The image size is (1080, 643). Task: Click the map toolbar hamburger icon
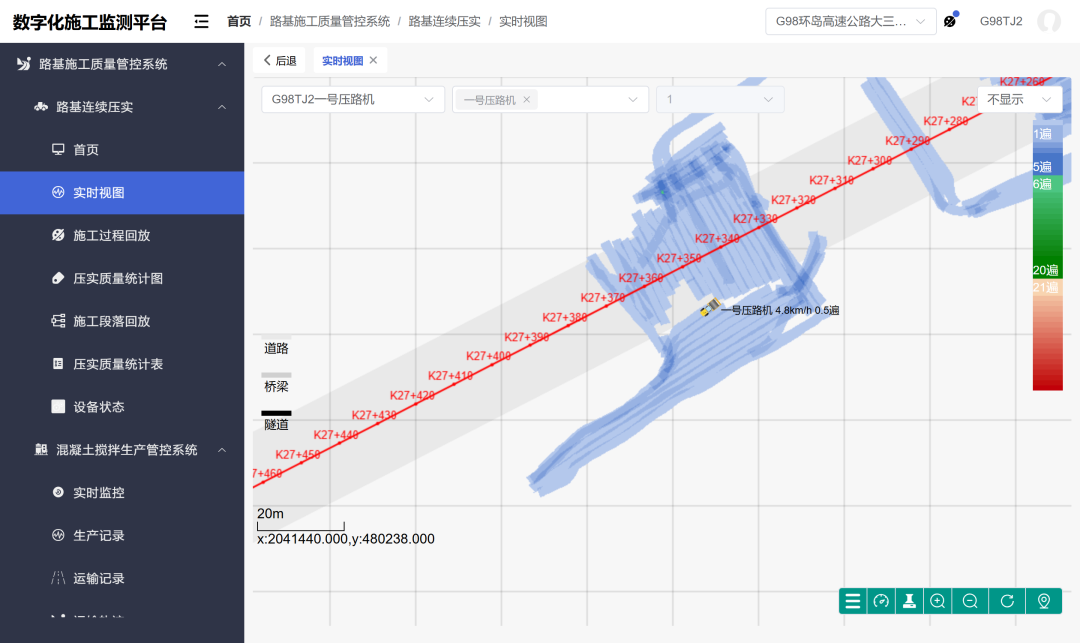click(x=853, y=601)
